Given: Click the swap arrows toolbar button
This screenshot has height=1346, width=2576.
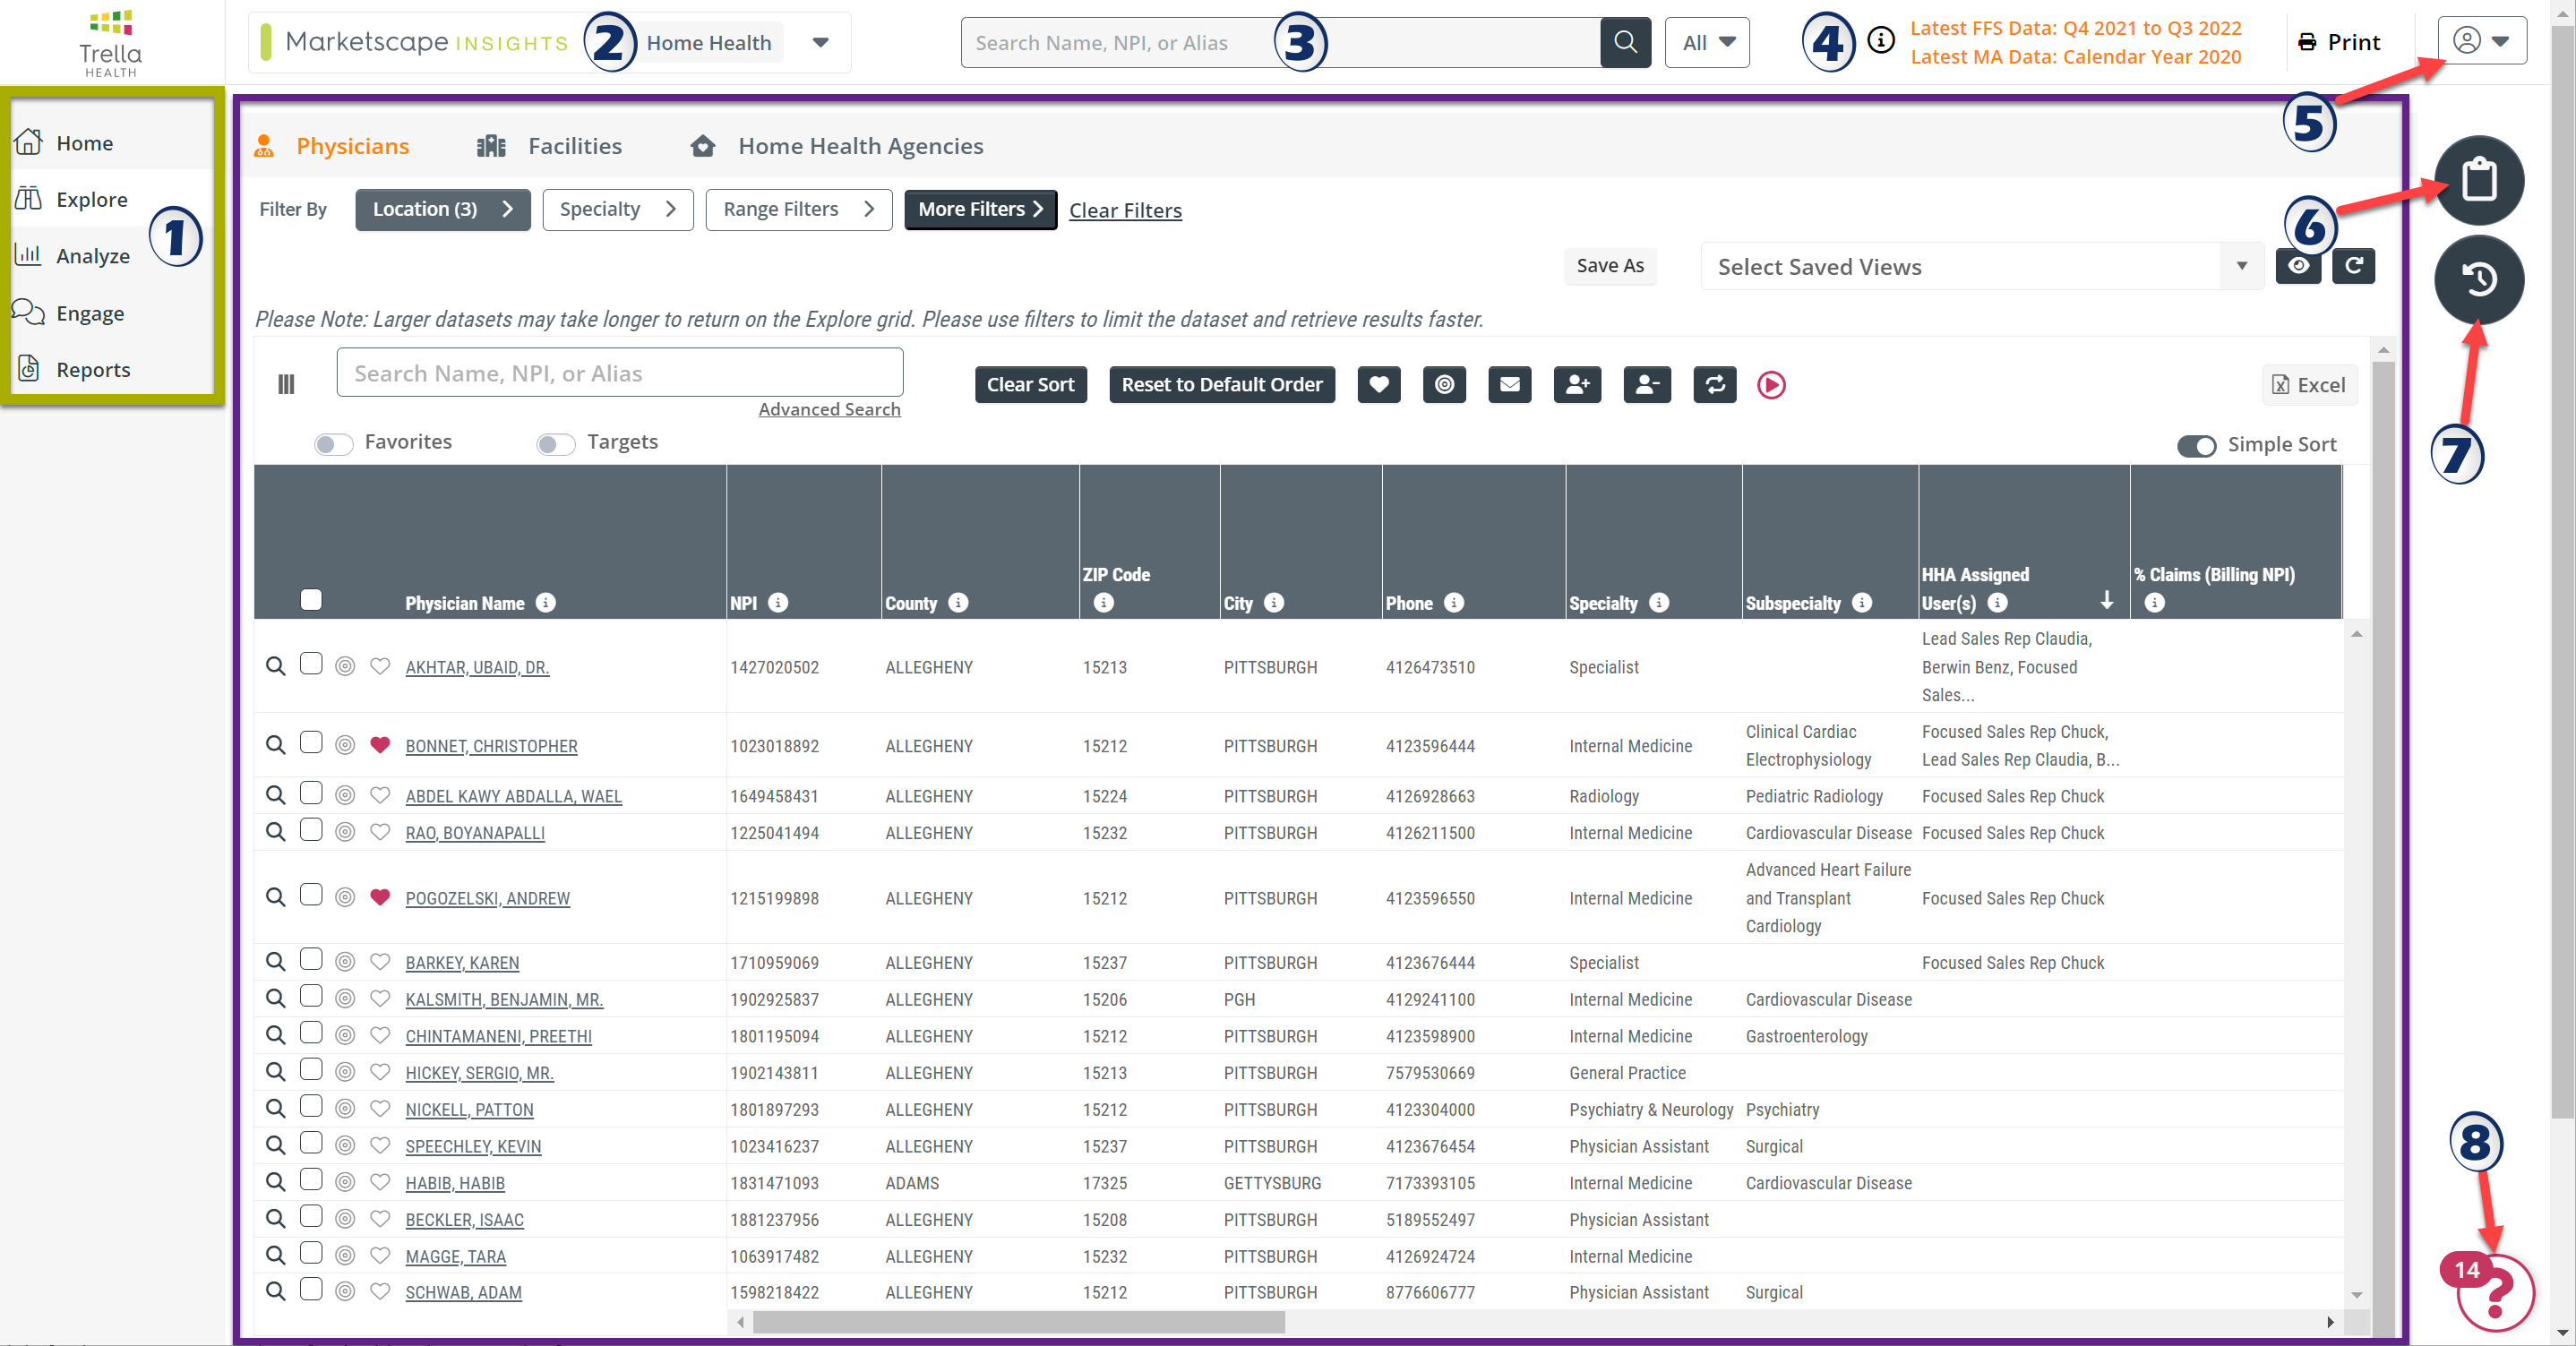Looking at the screenshot, I should click(x=1715, y=385).
